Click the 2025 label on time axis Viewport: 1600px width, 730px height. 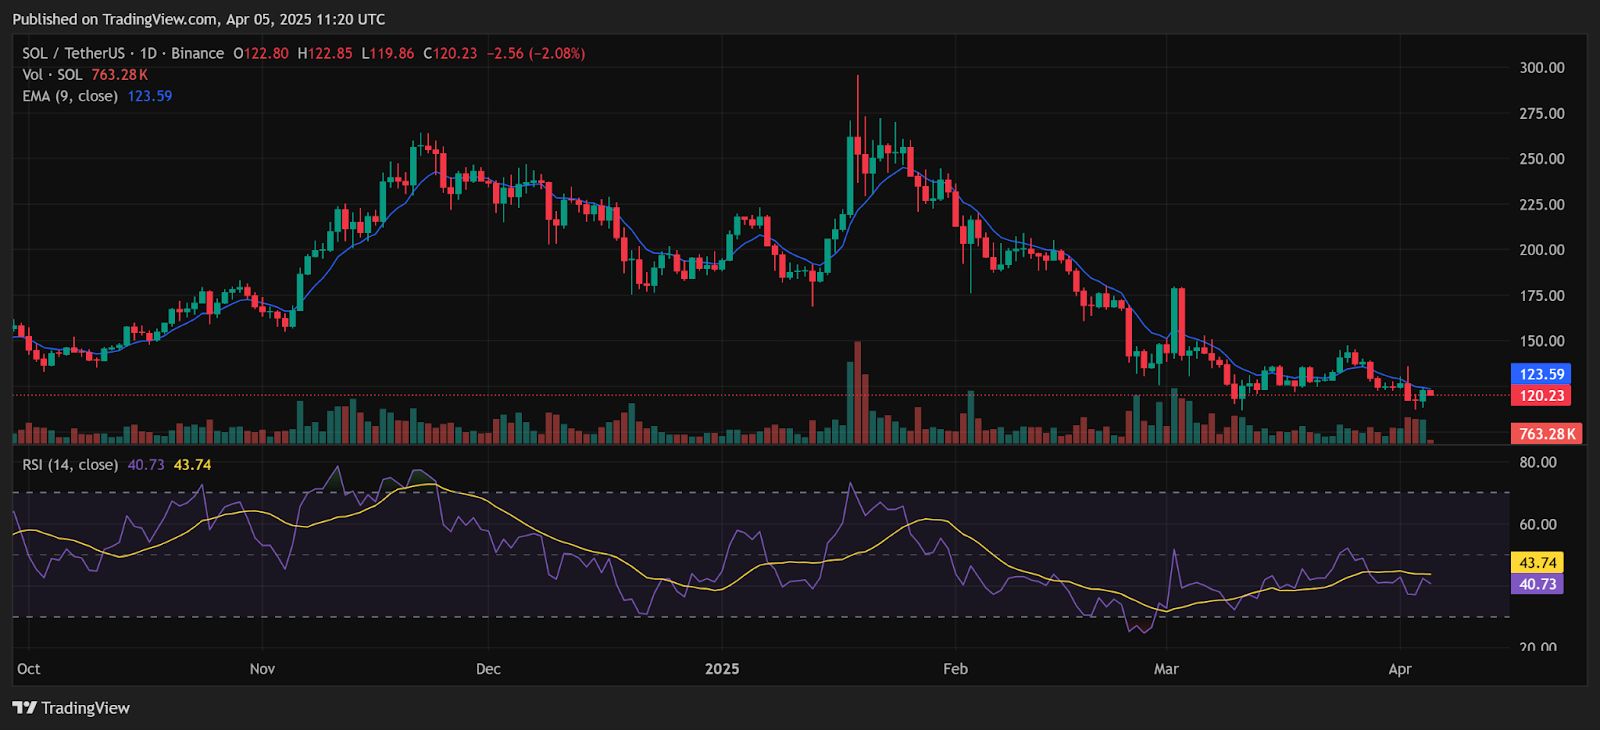(721, 669)
